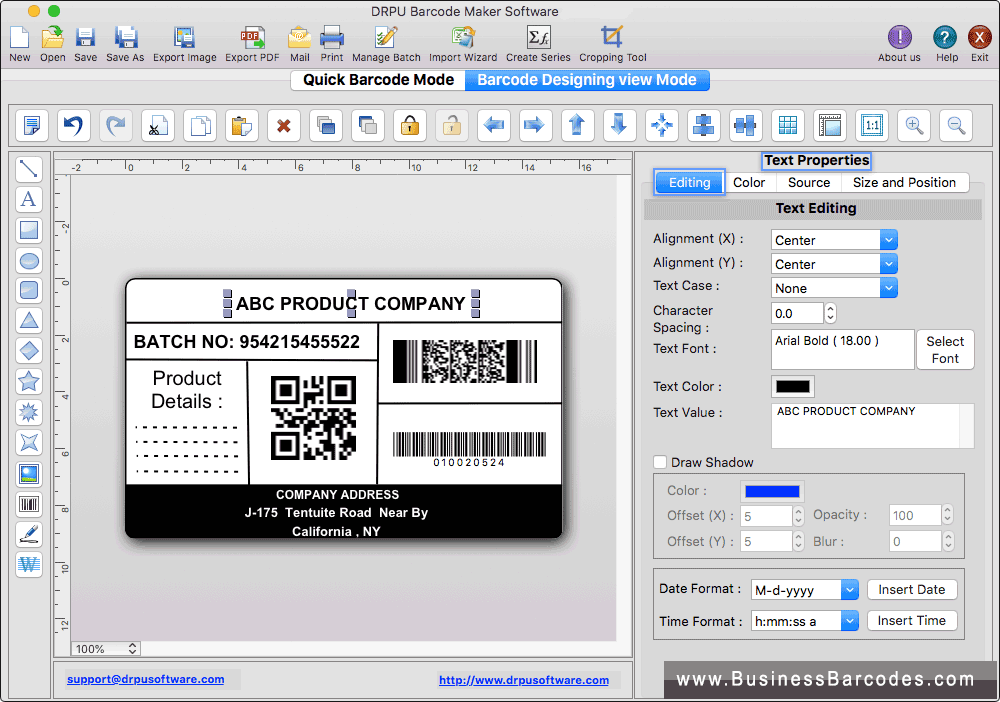
Task: Open the Time Format dropdown
Action: tap(805, 621)
